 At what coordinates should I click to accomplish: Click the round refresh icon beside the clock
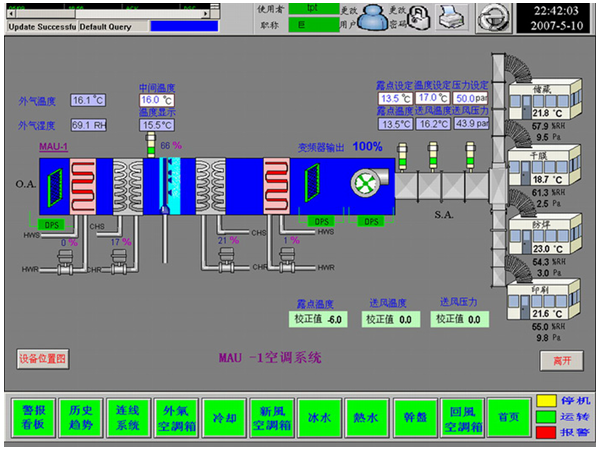coord(490,17)
